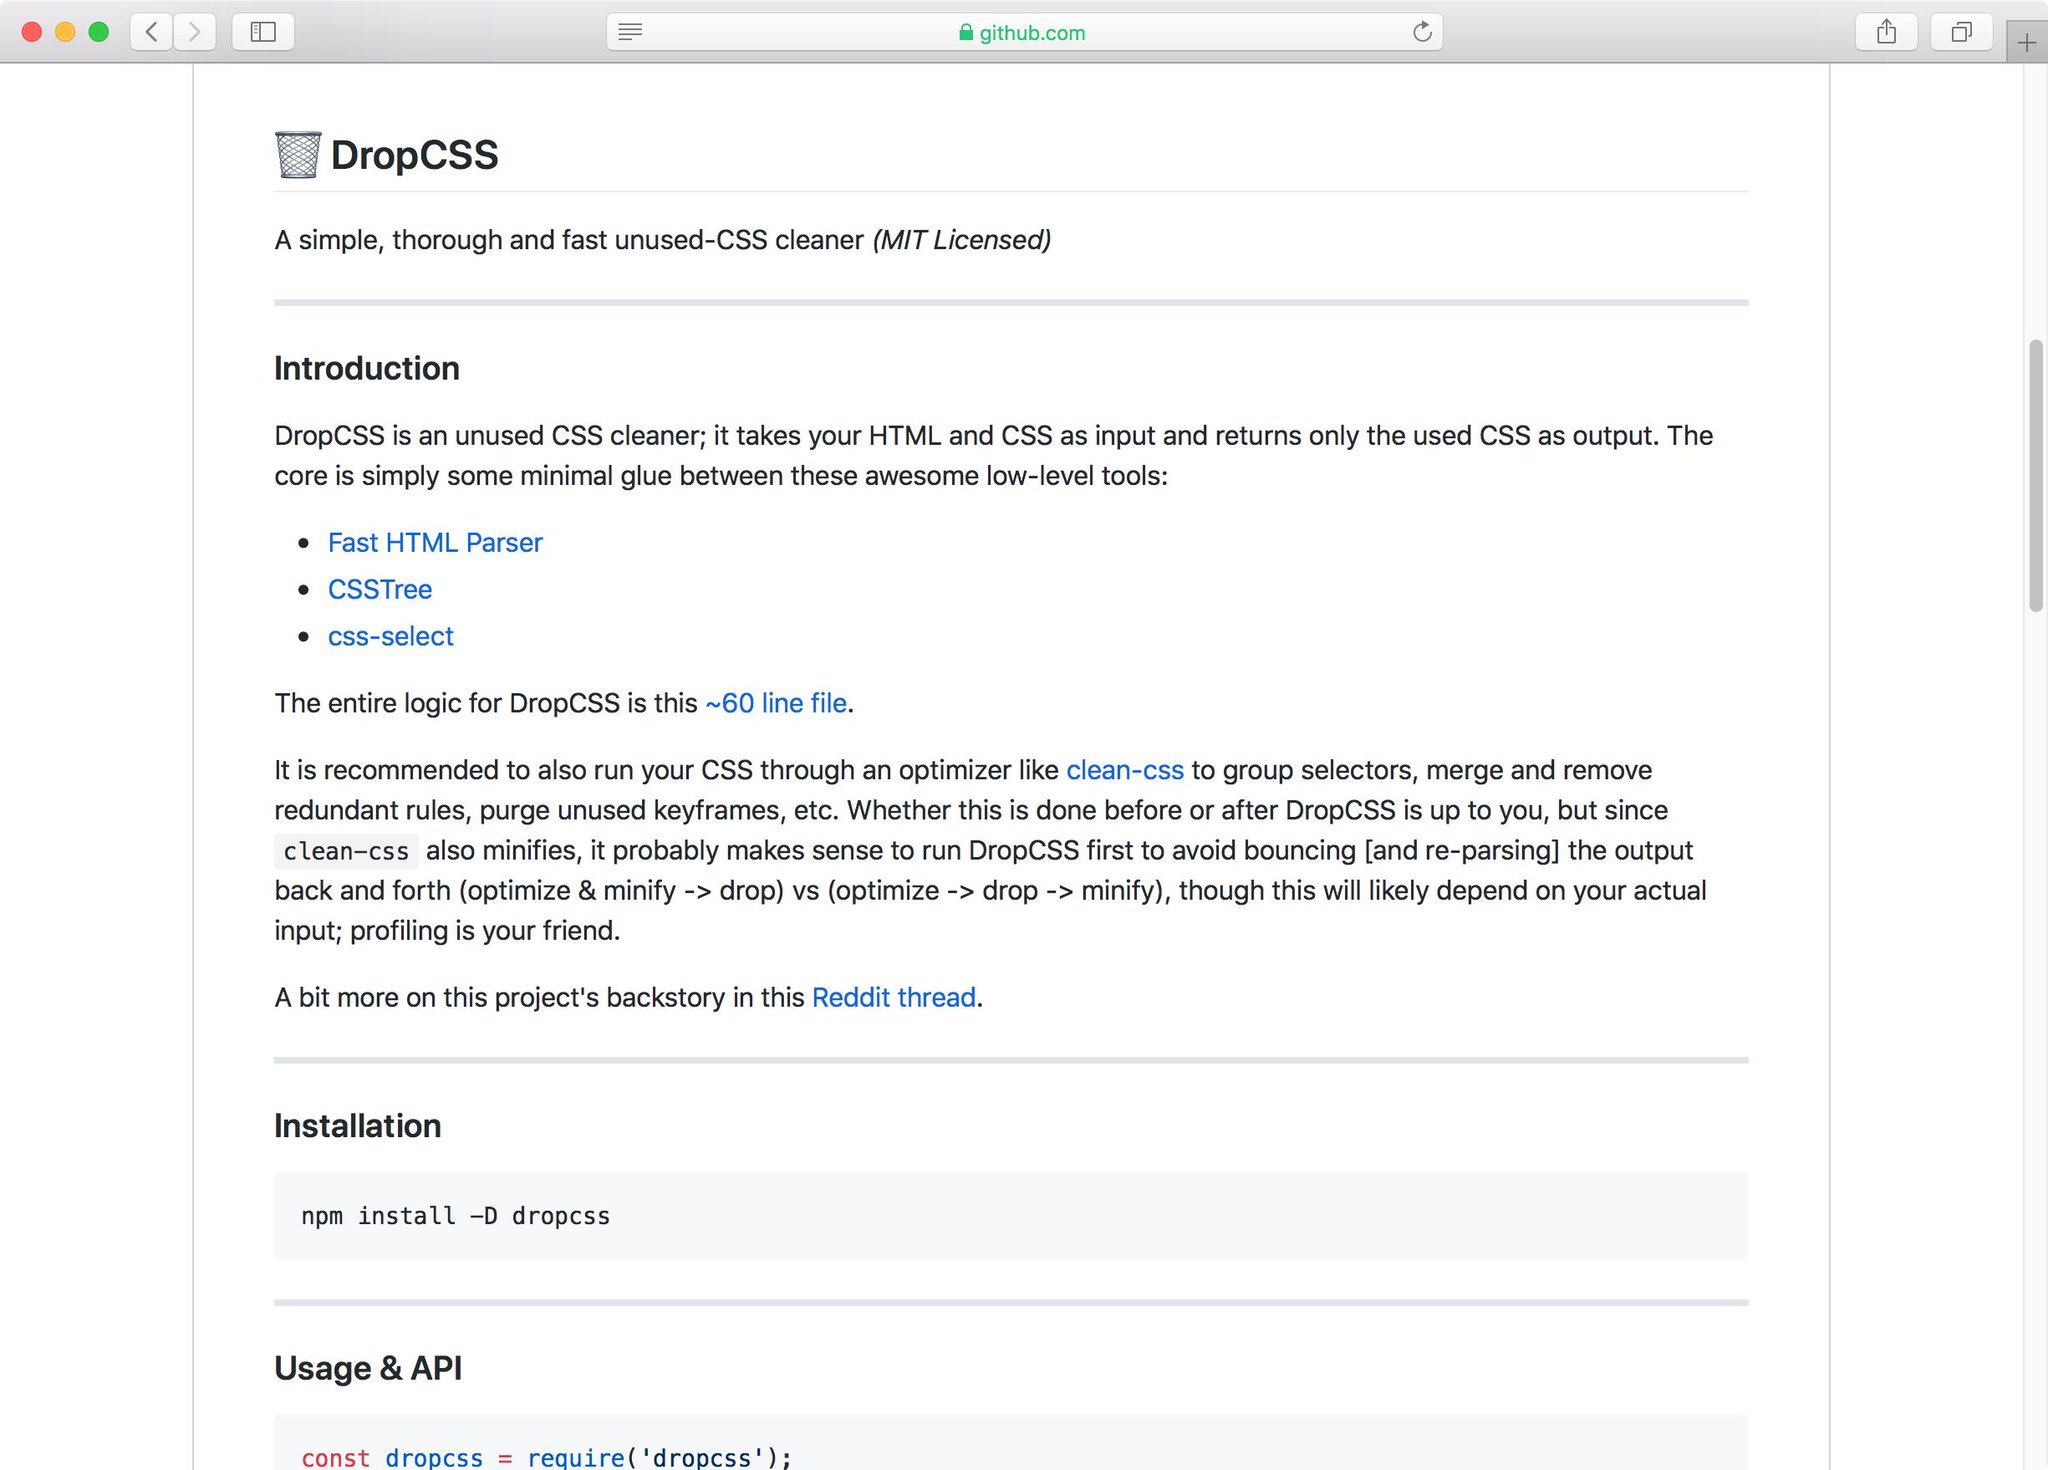Open the Fast HTML Parser link
Screen dimensions: 2048x1470
[x=435, y=542]
